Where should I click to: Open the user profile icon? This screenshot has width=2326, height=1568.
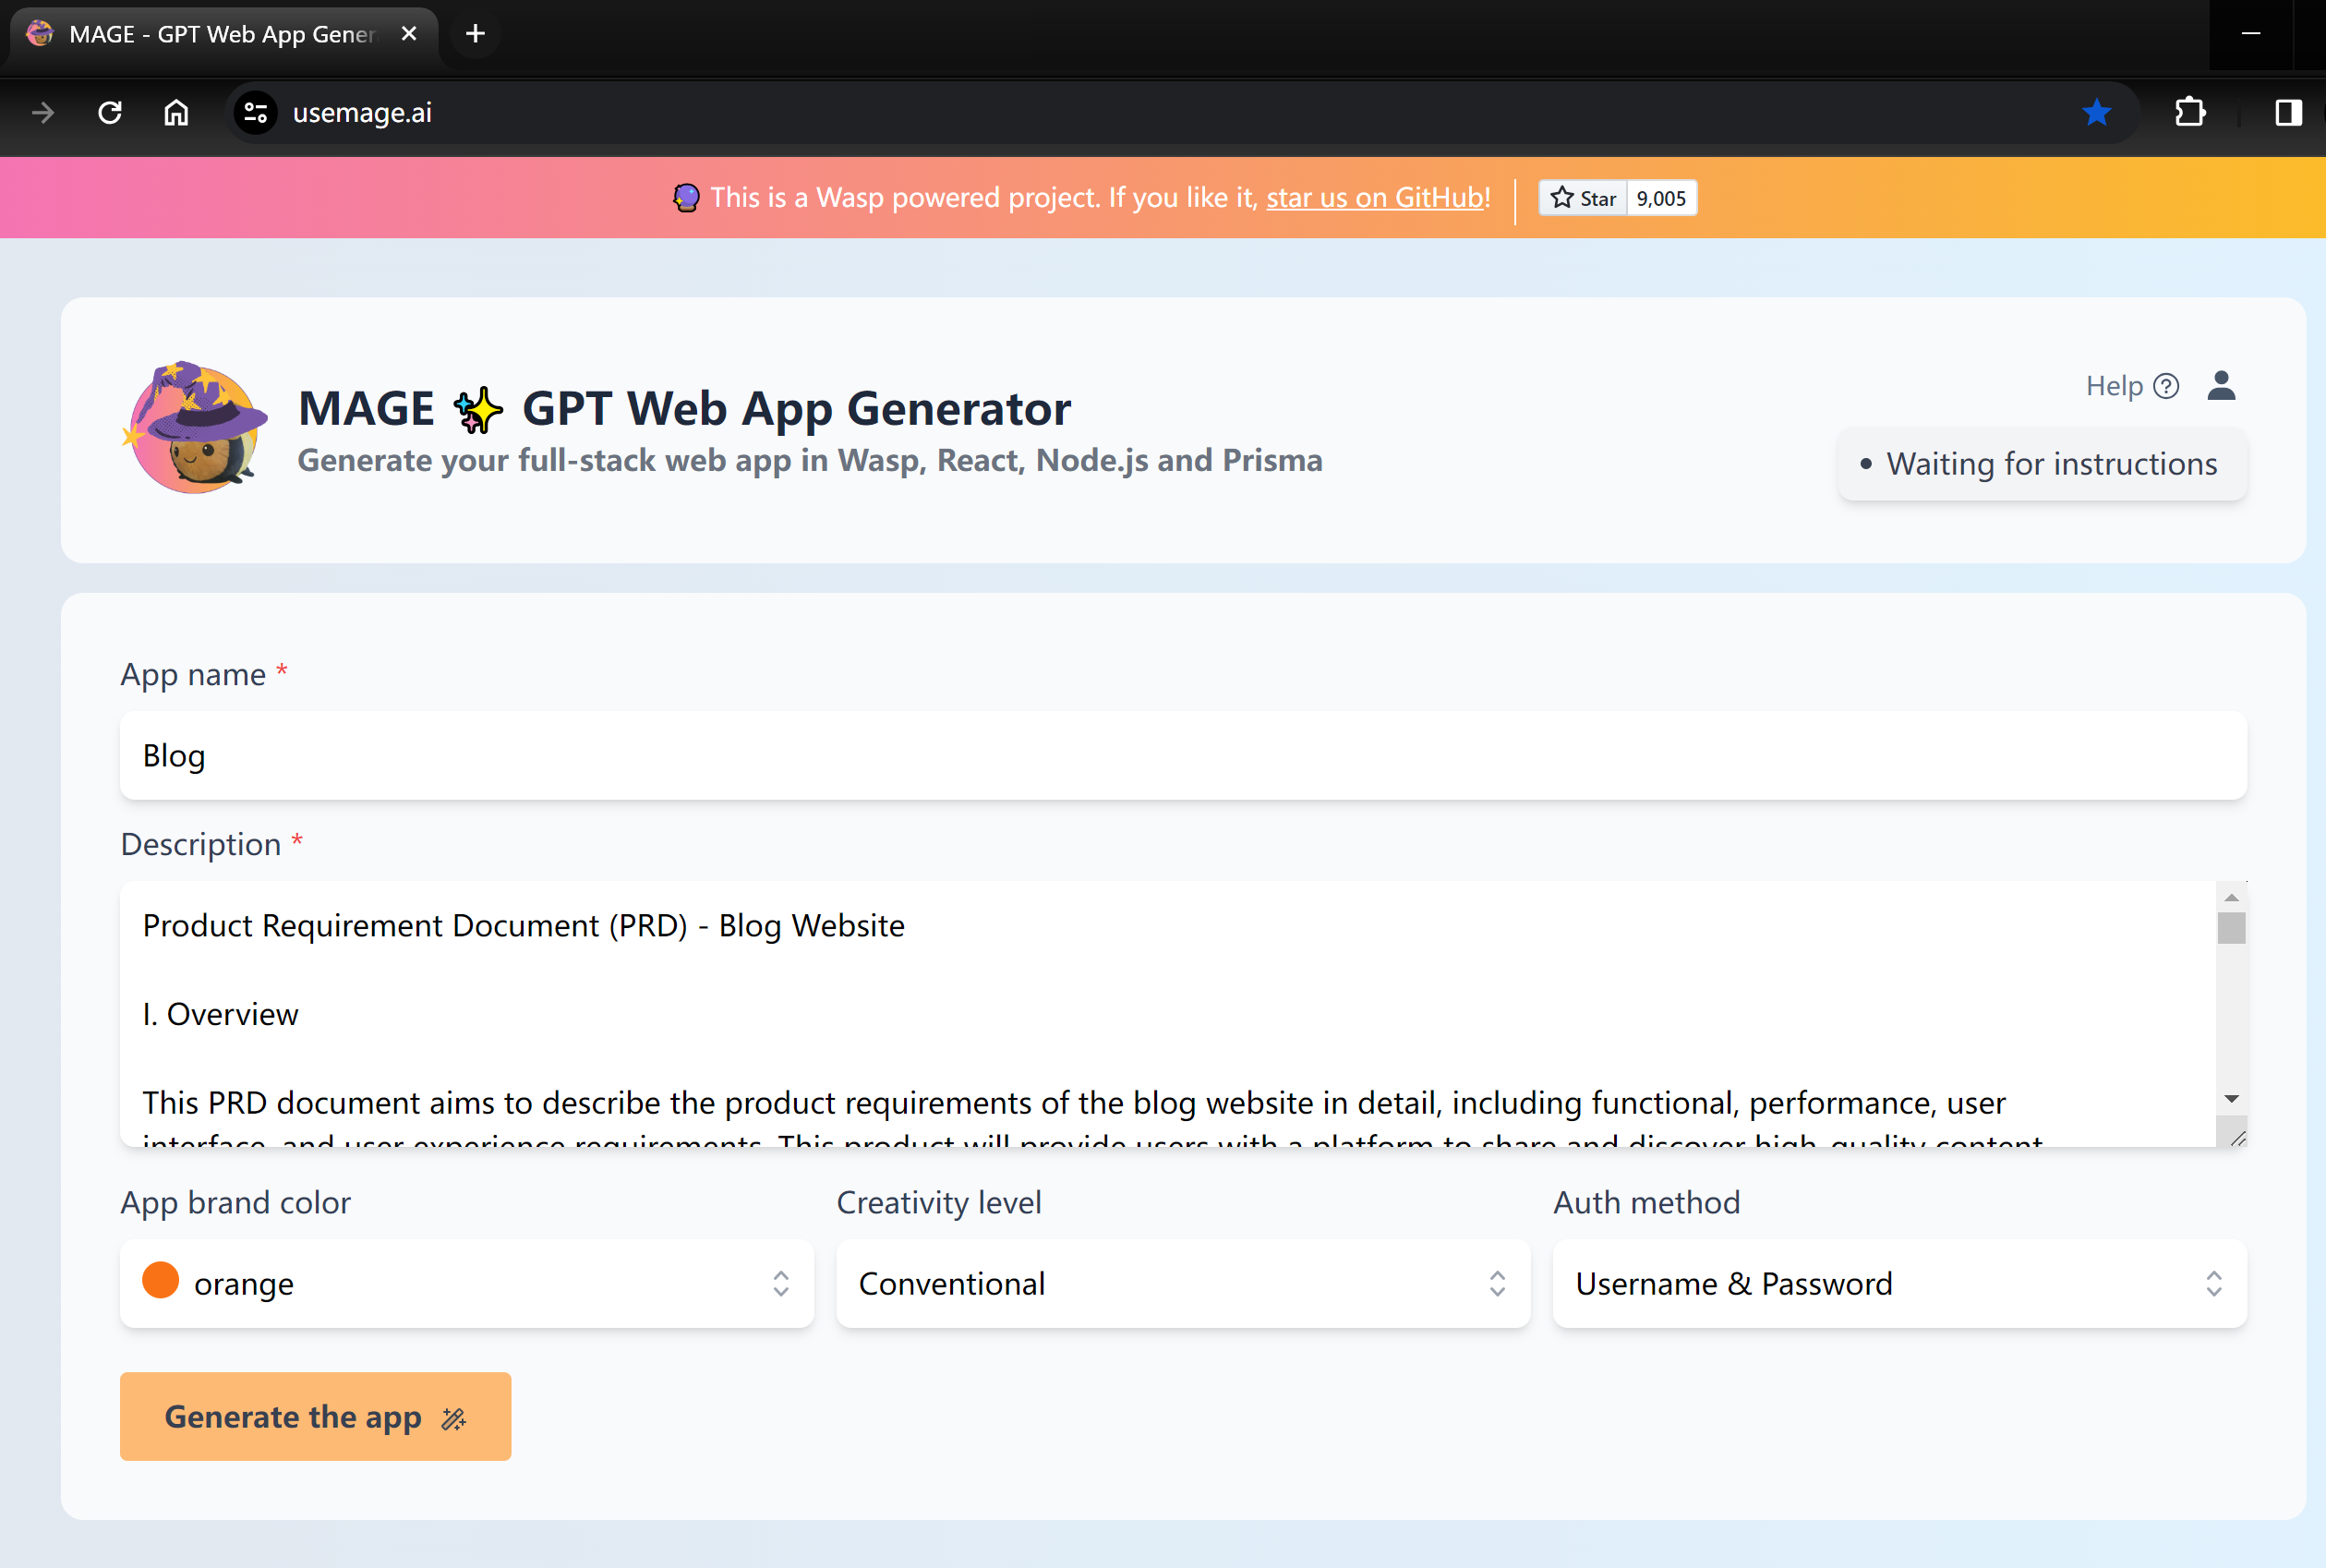2221,386
